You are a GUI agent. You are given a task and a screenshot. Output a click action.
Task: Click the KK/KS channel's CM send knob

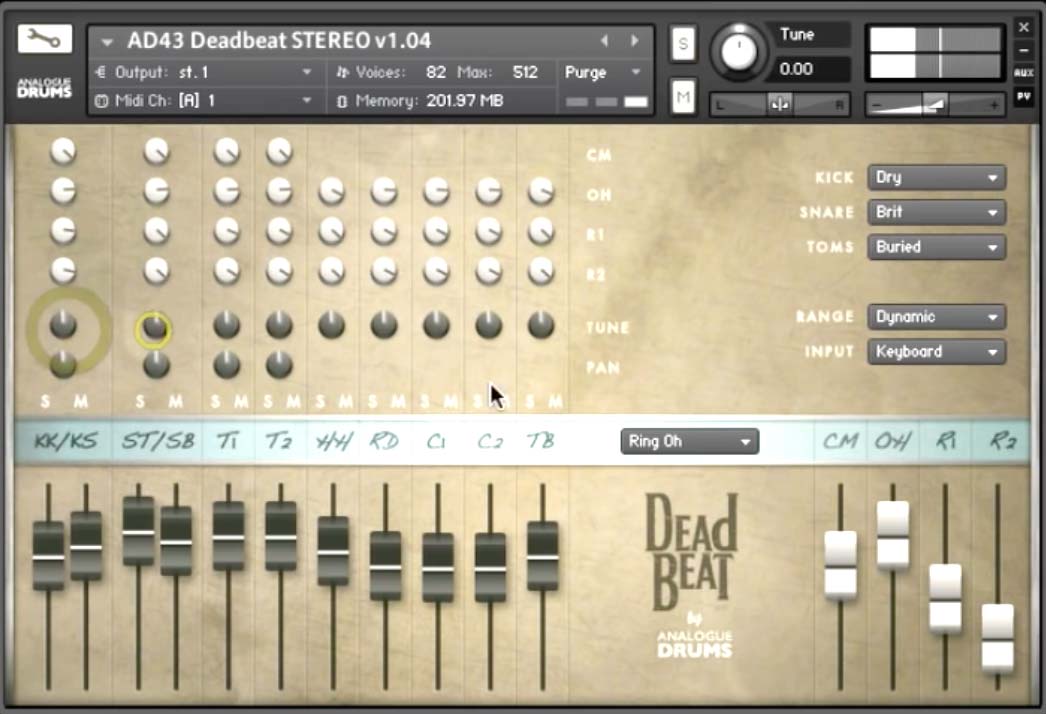tap(63, 152)
